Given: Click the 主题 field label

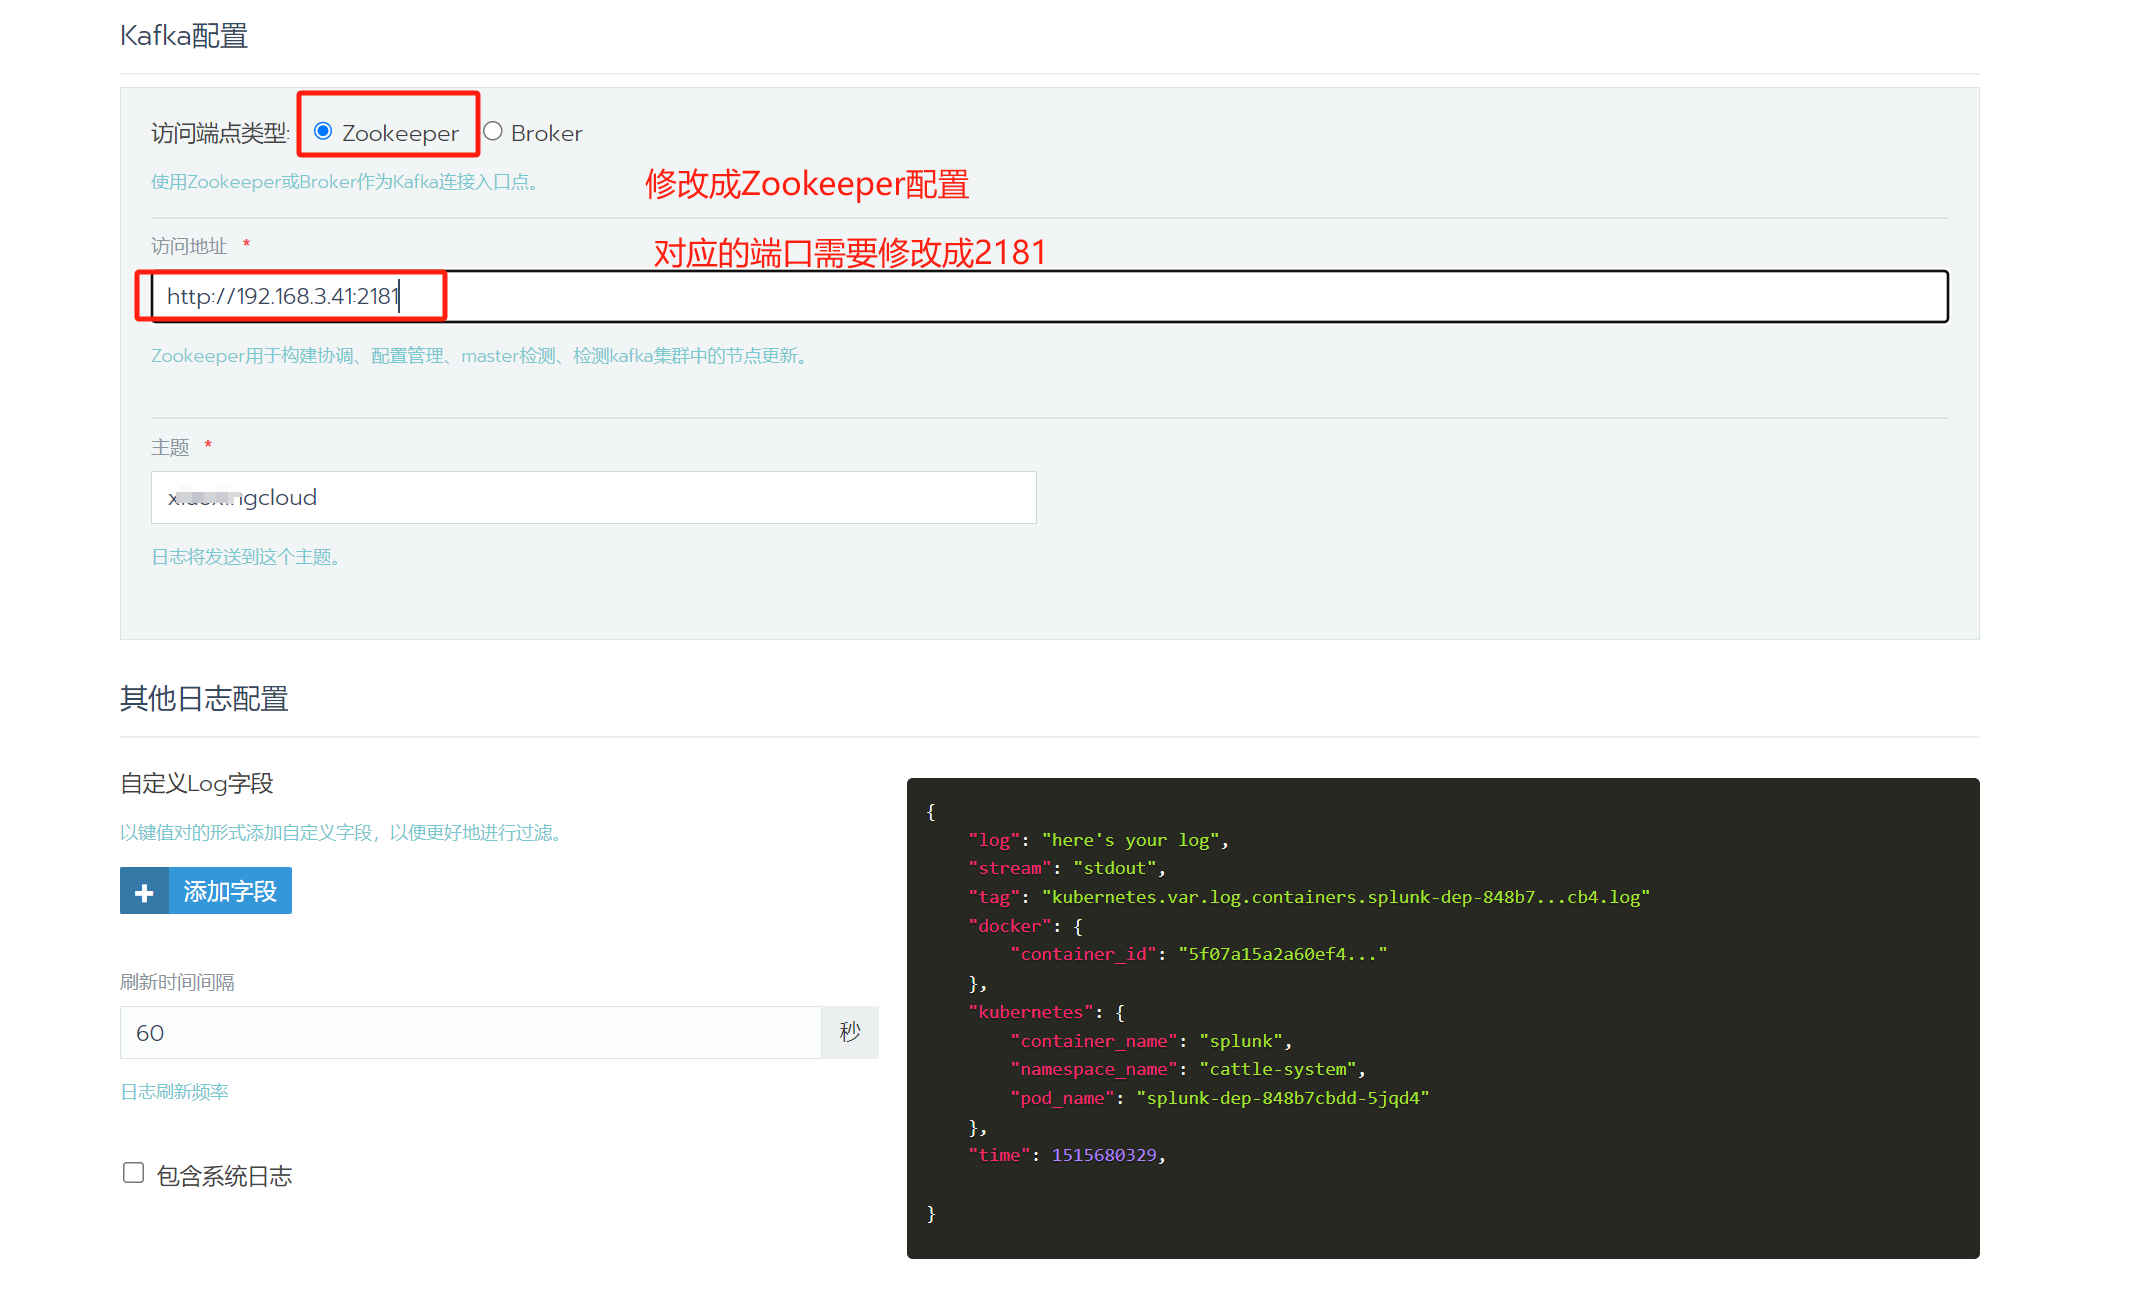Looking at the screenshot, I should [170, 447].
